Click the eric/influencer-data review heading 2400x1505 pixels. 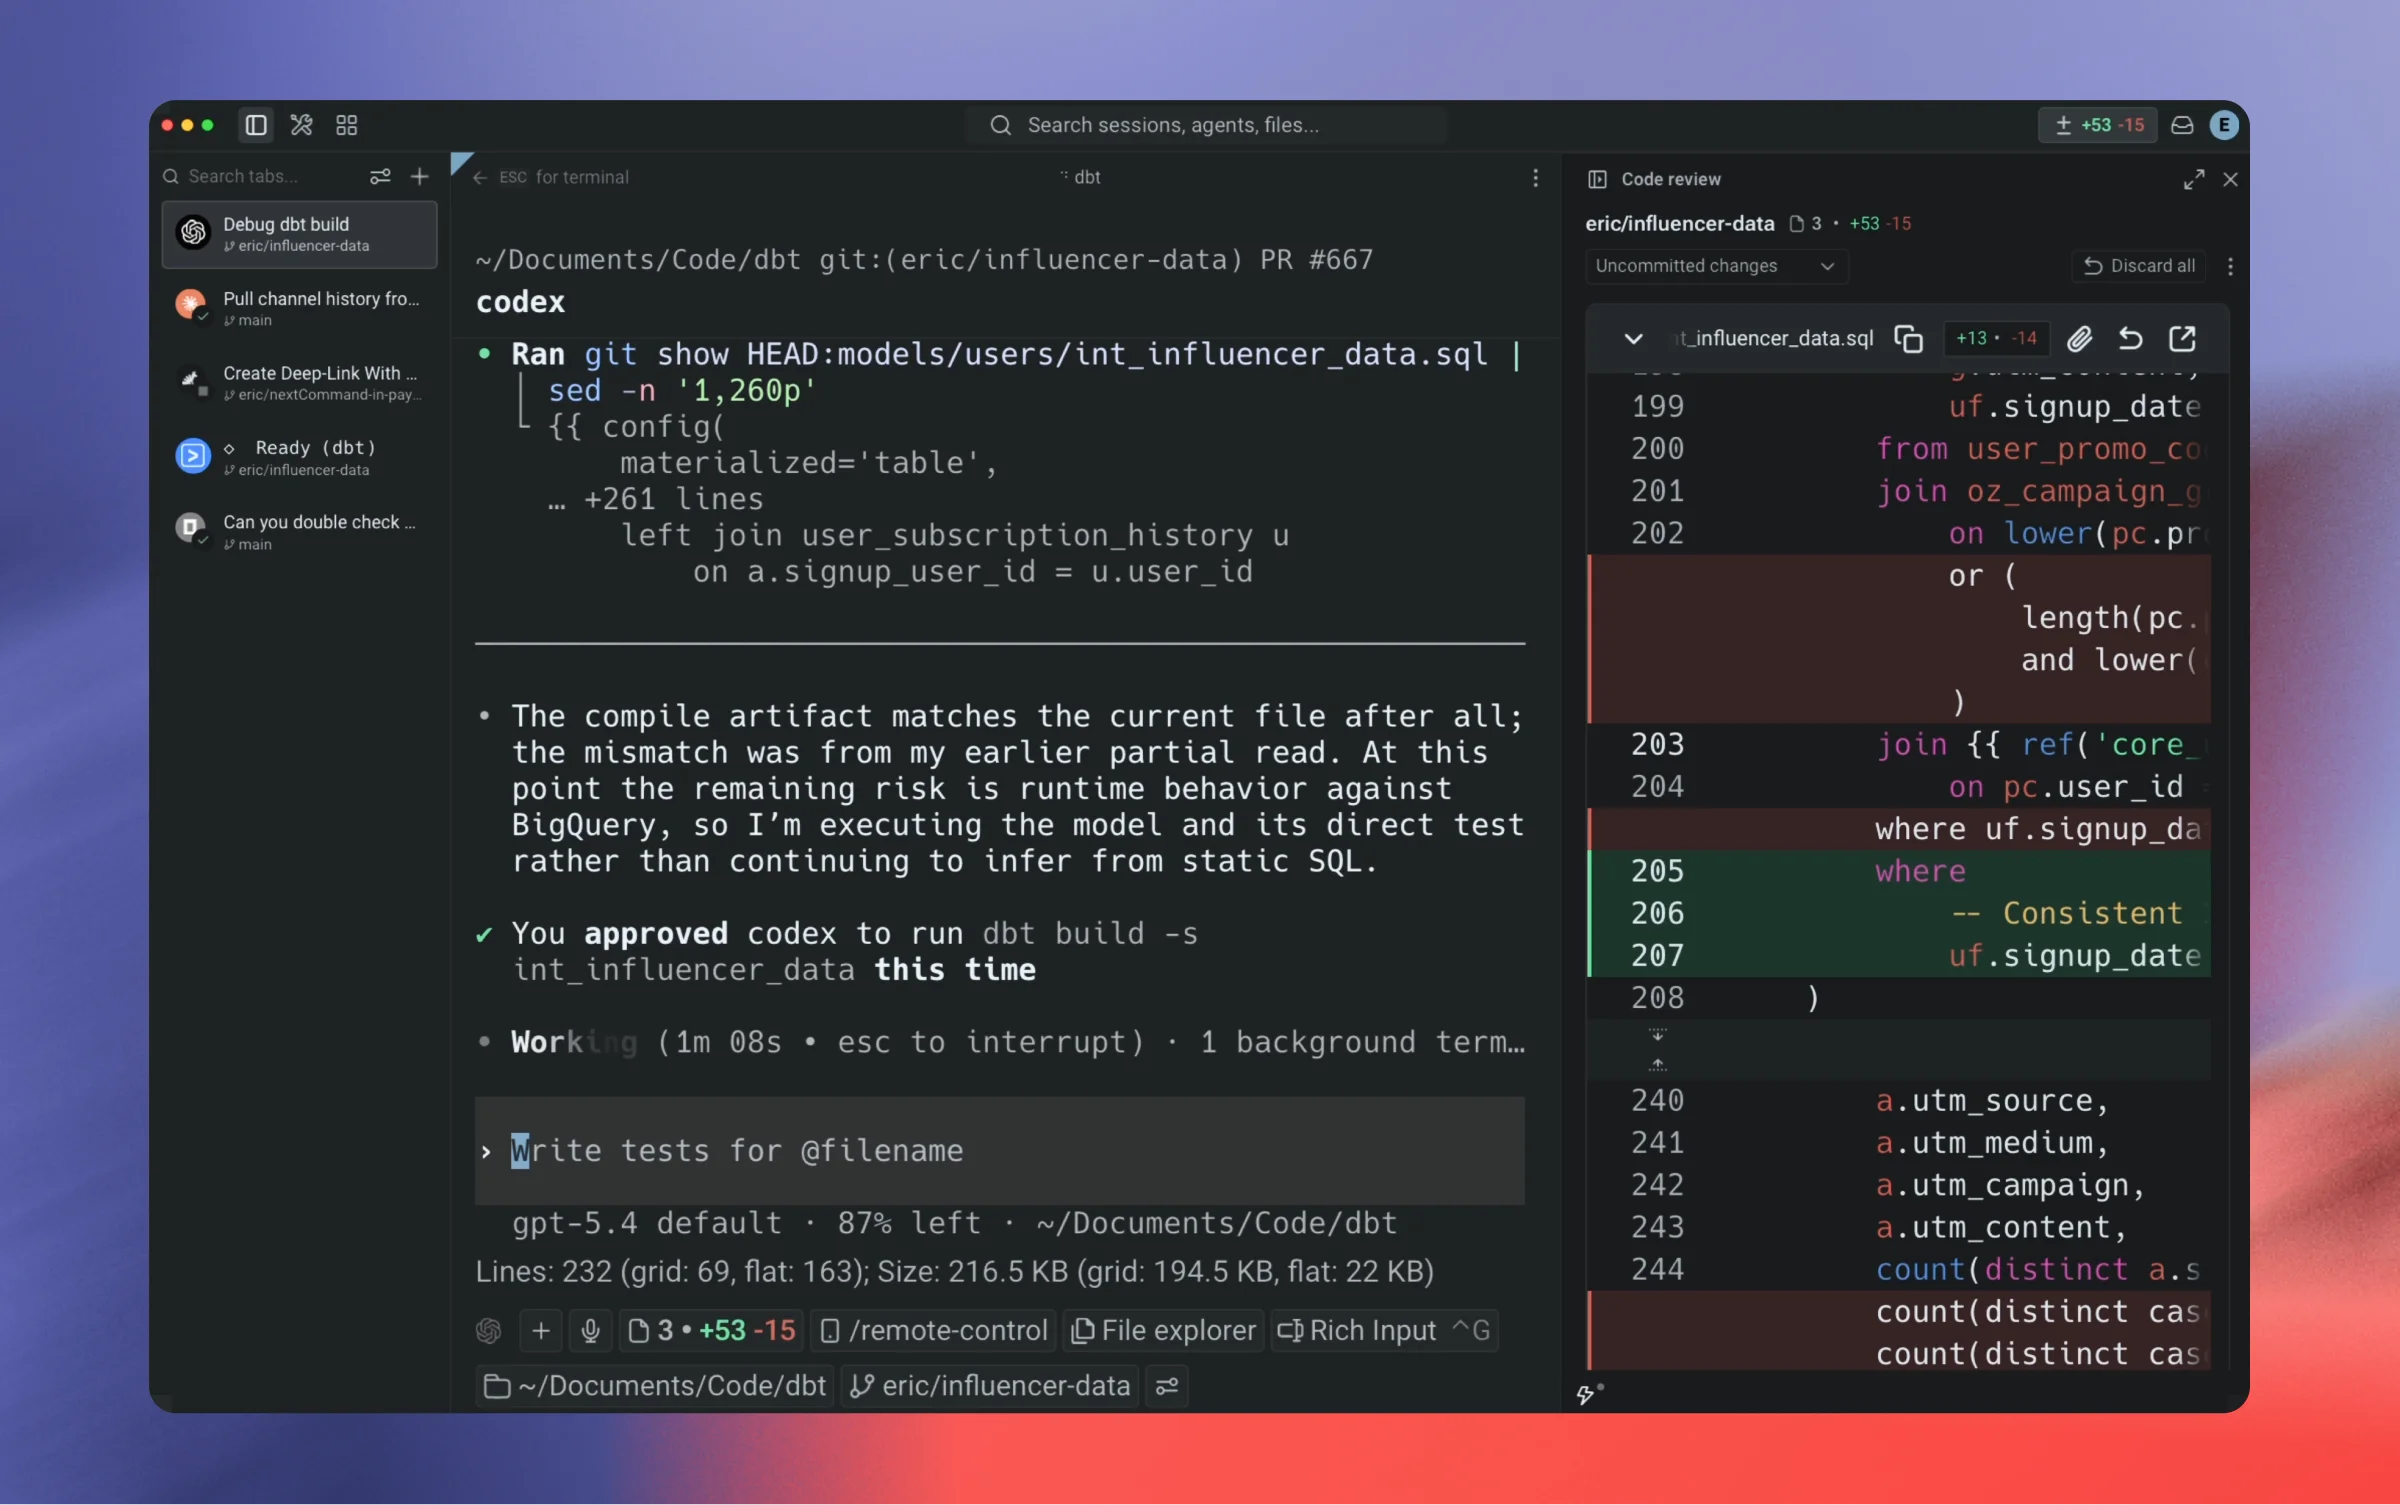click(x=1679, y=224)
